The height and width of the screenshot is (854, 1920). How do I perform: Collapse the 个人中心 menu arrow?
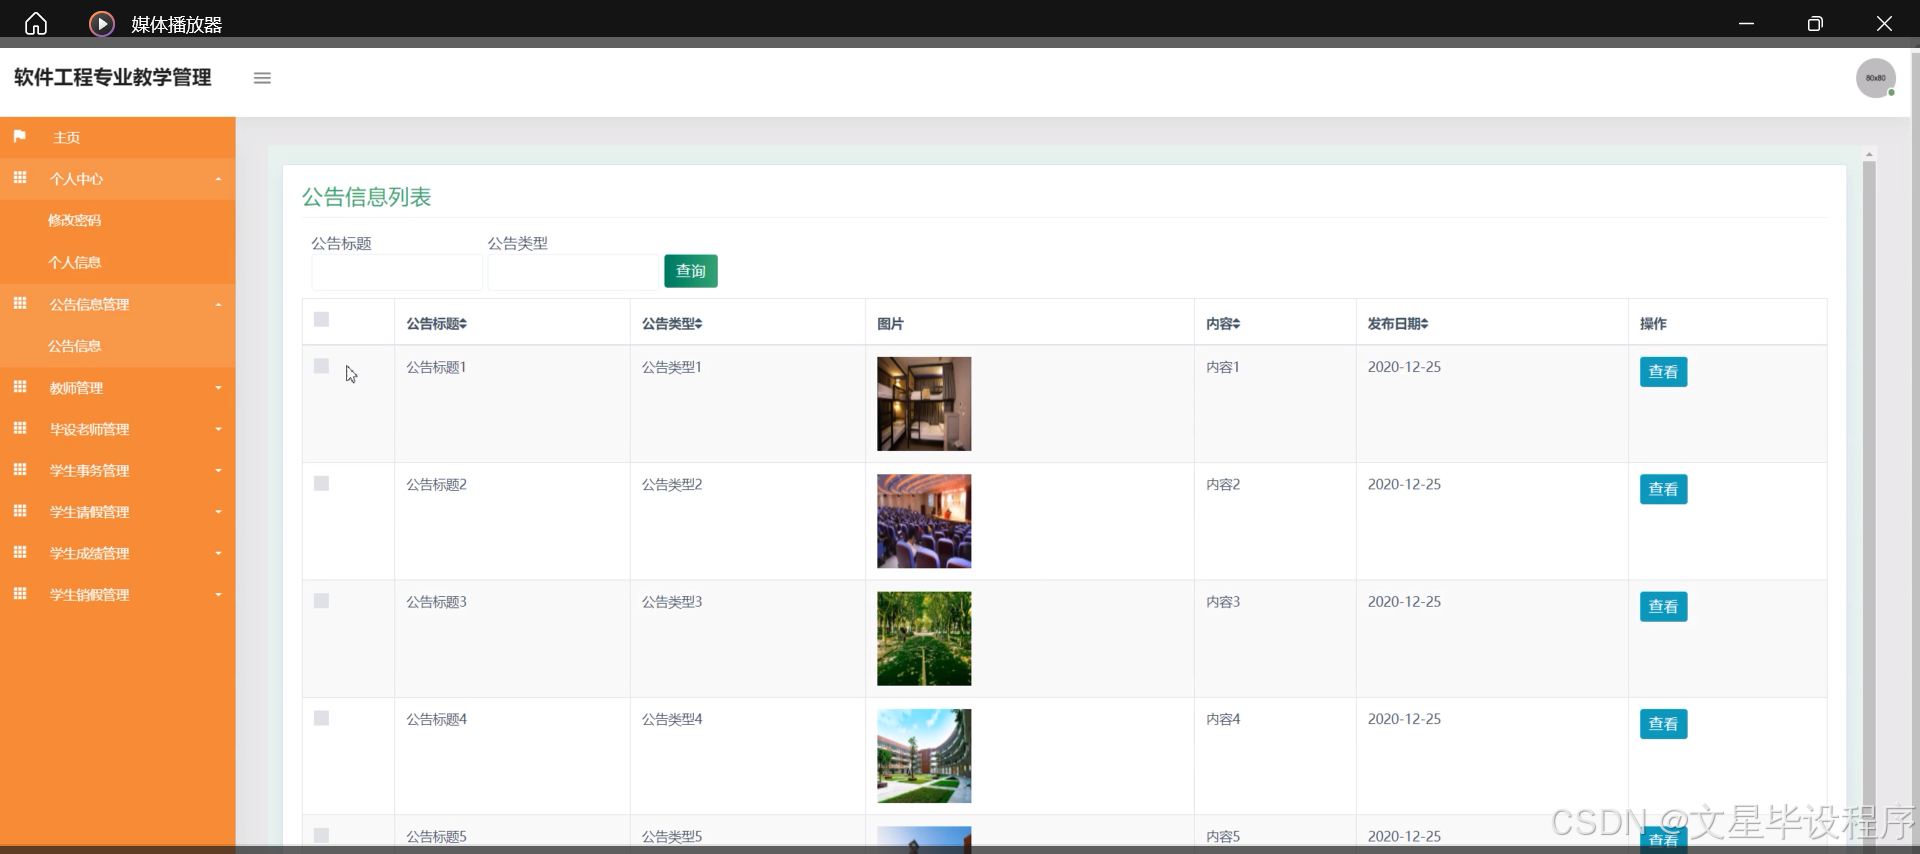pyautogui.click(x=218, y=179)
